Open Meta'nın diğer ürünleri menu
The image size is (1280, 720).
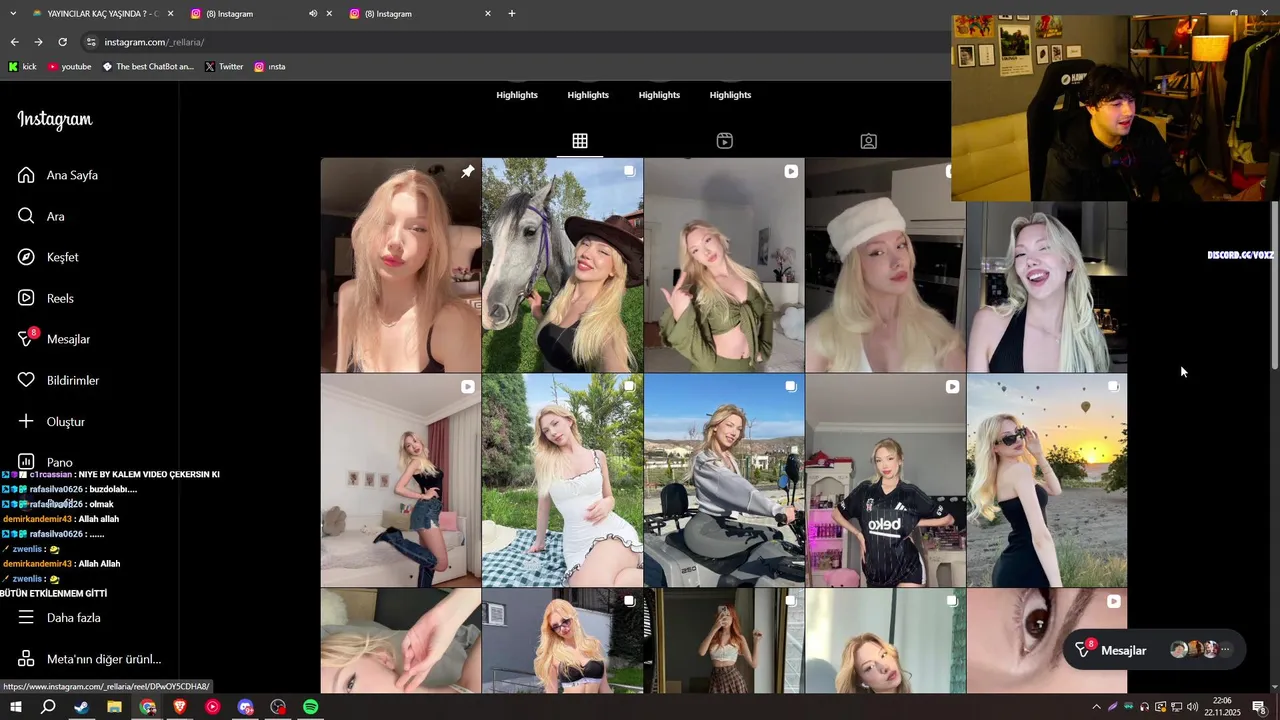point(90,659)
